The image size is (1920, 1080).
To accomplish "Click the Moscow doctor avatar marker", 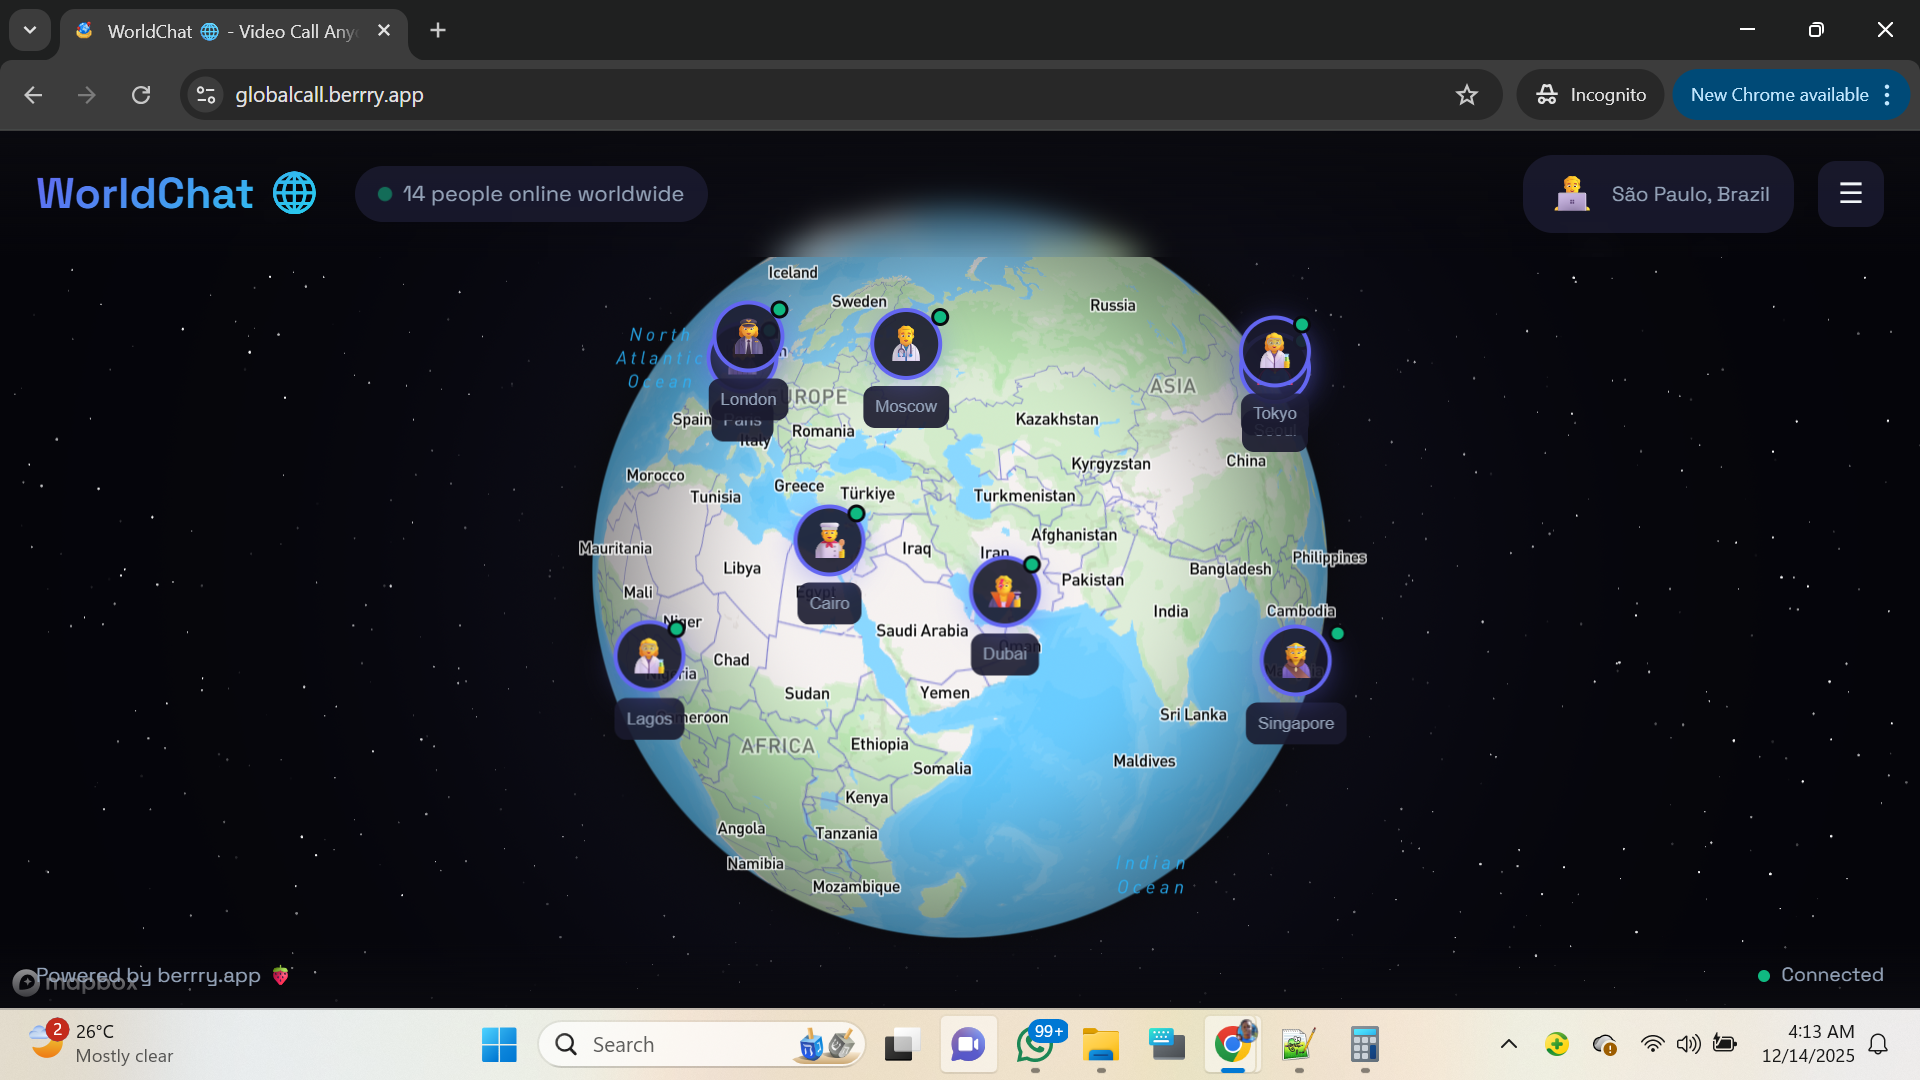I will [x=906, y=344].
